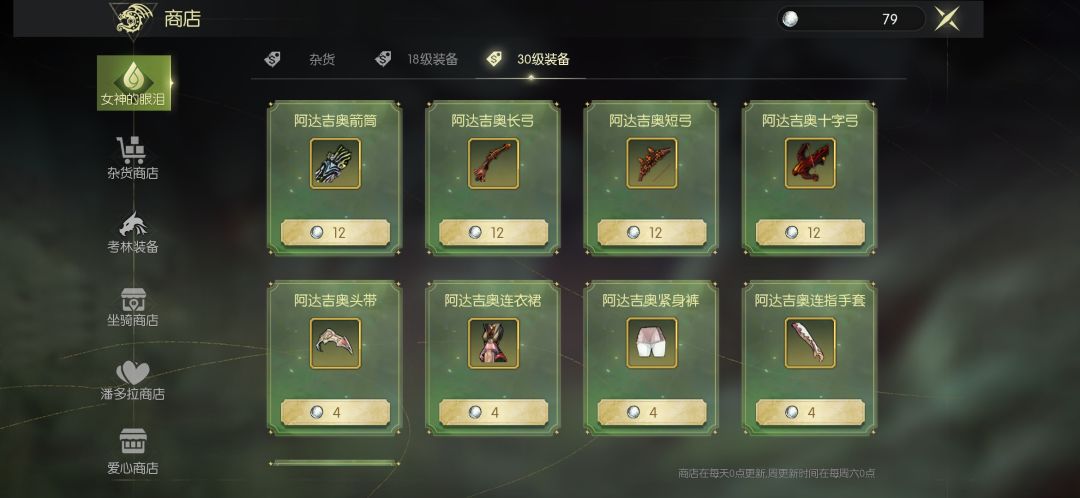Open the 爱心商店 storefront icon
Viewport: 1080px width, 498px height.
133,442
